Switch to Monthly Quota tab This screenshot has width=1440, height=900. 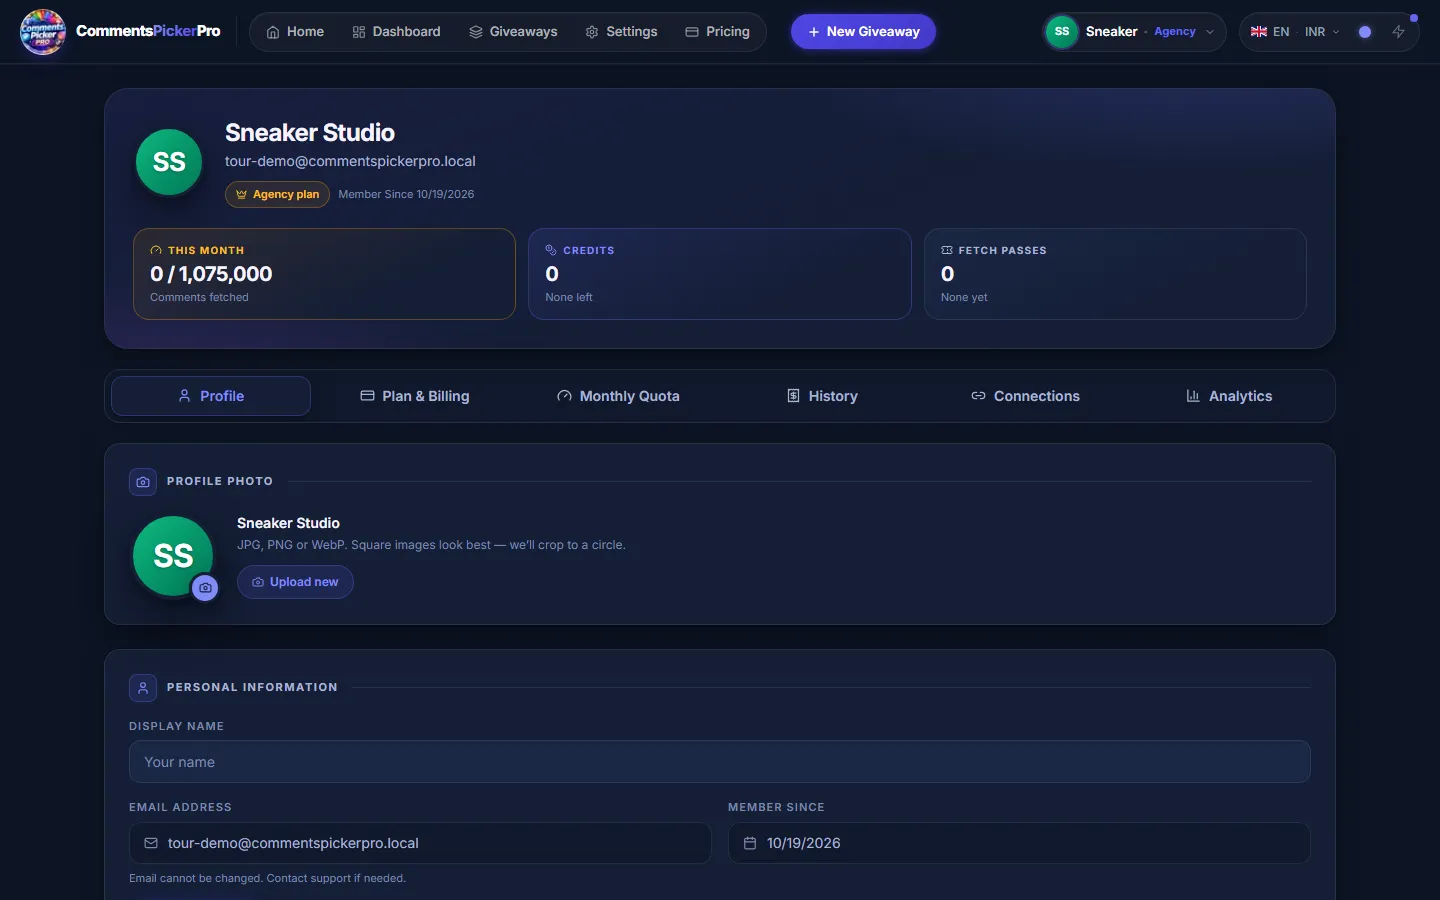point(618,396)
